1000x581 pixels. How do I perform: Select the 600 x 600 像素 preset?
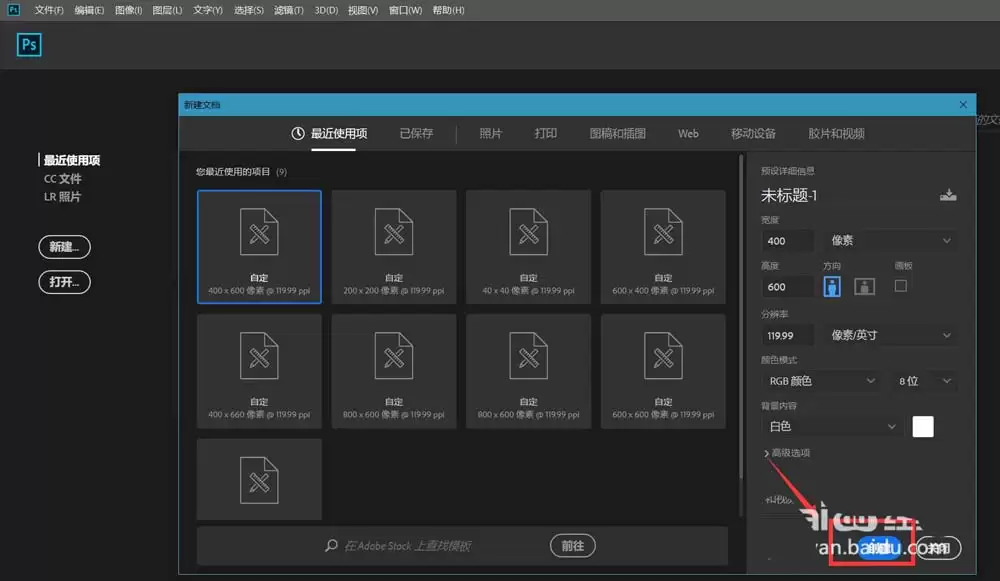pos(663,371)
